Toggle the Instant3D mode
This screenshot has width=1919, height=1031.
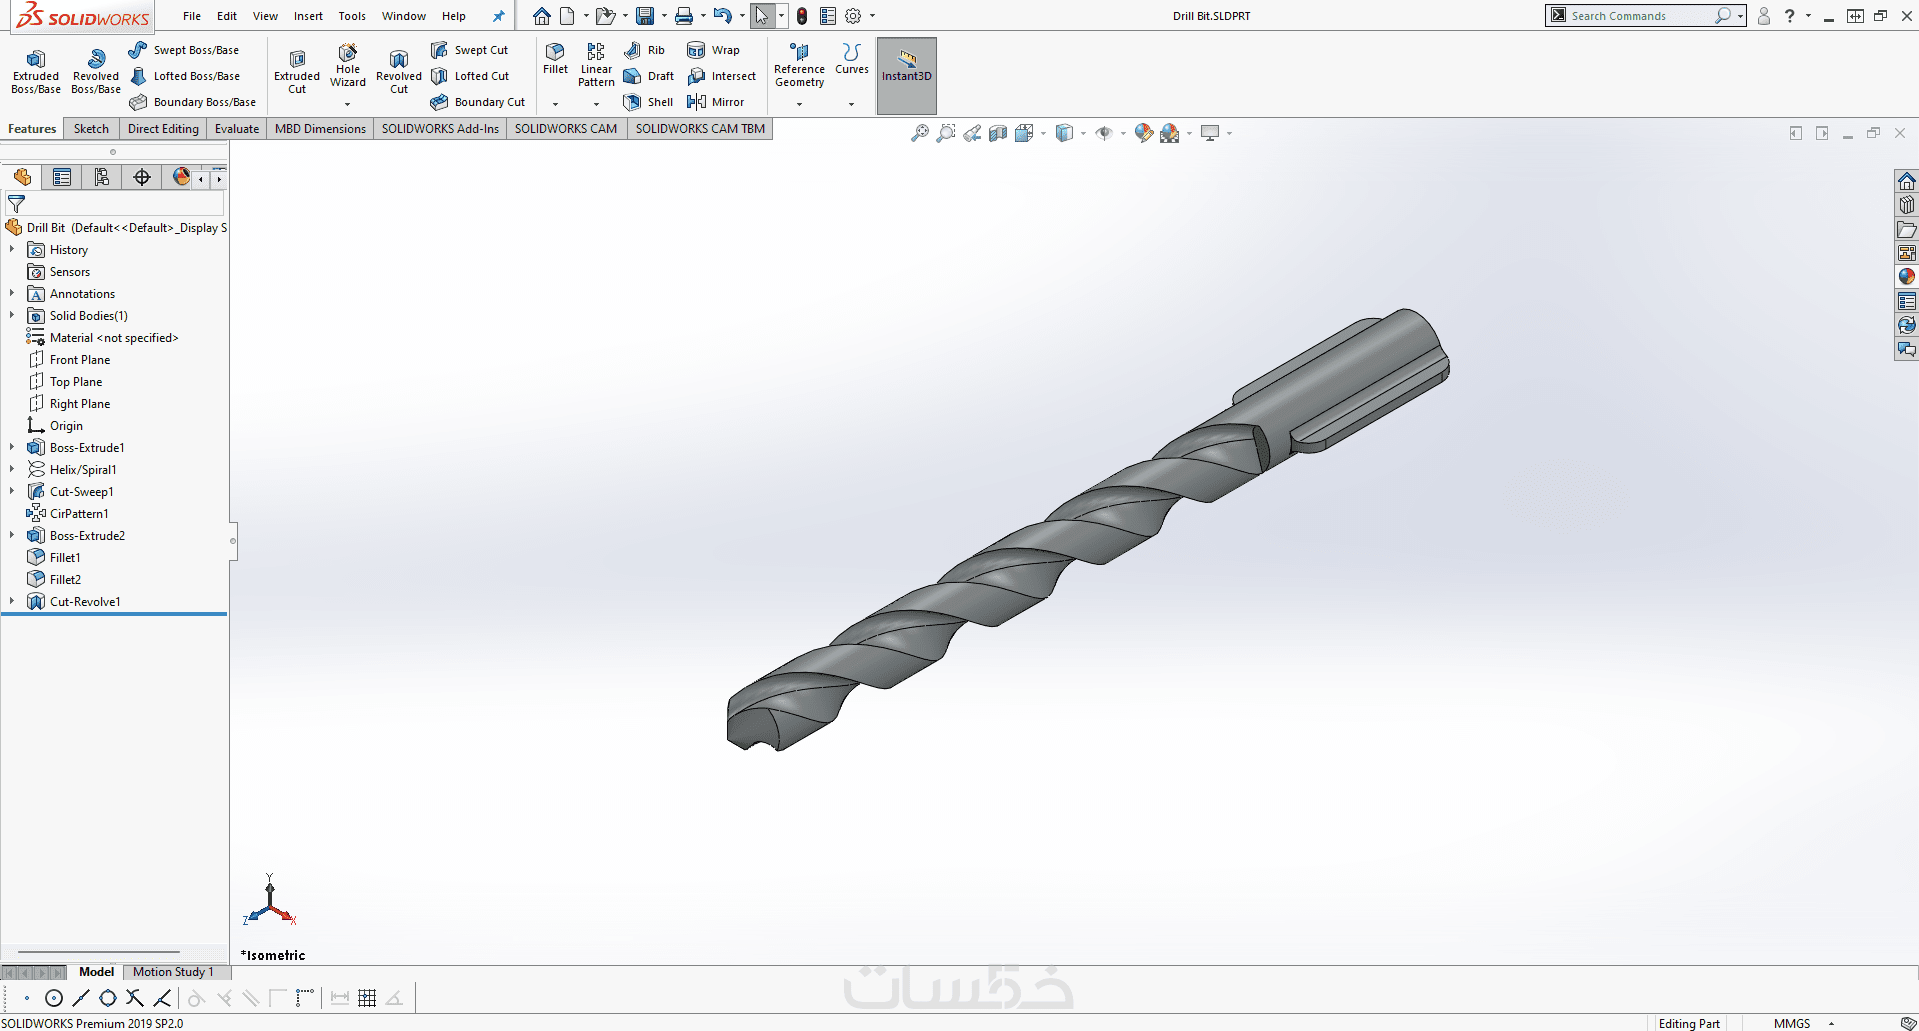pyautogui.click(x=907, y=75)
